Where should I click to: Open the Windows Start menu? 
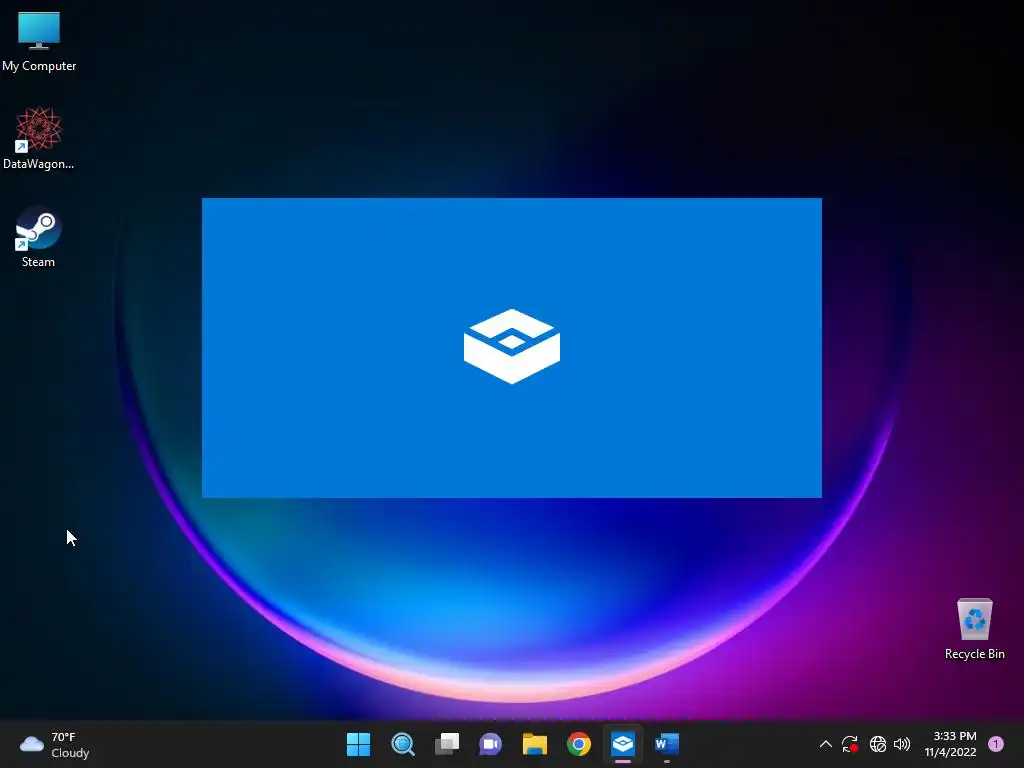pos(359,744)
